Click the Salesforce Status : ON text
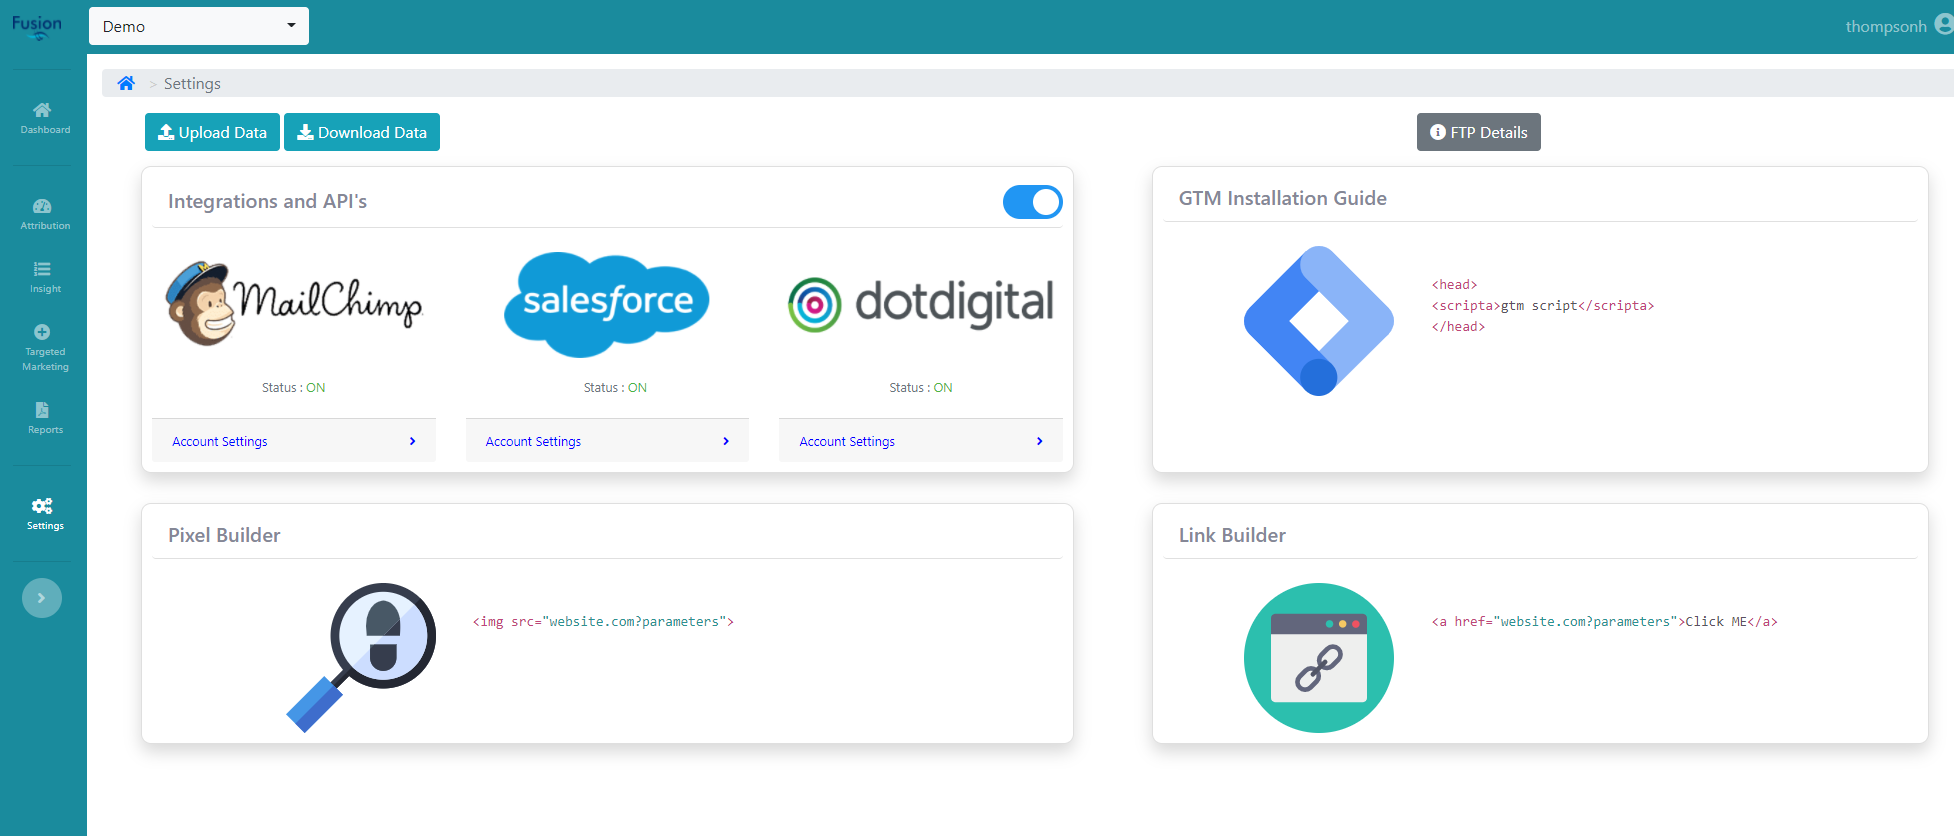Viewport: 1954px width, 836px height. click(615, 387)
